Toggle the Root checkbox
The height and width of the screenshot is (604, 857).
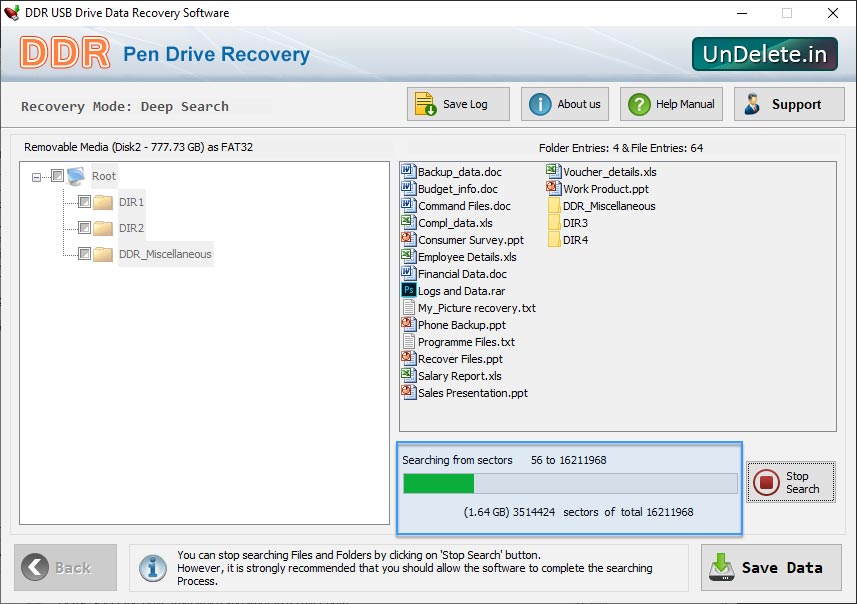pyautogui.click(x=57, y=175)
